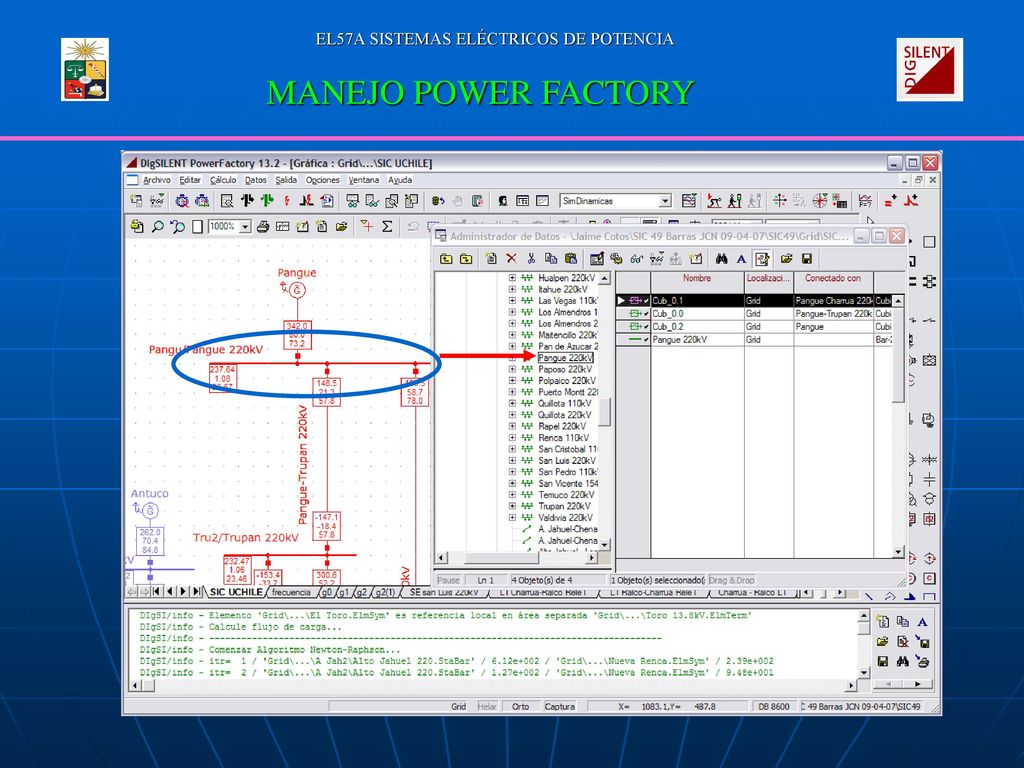Expand the Temuco 220kV tree node
The width and height of the screenshot is (1024, 768).
pyautogui.click(x=512, y=495)
